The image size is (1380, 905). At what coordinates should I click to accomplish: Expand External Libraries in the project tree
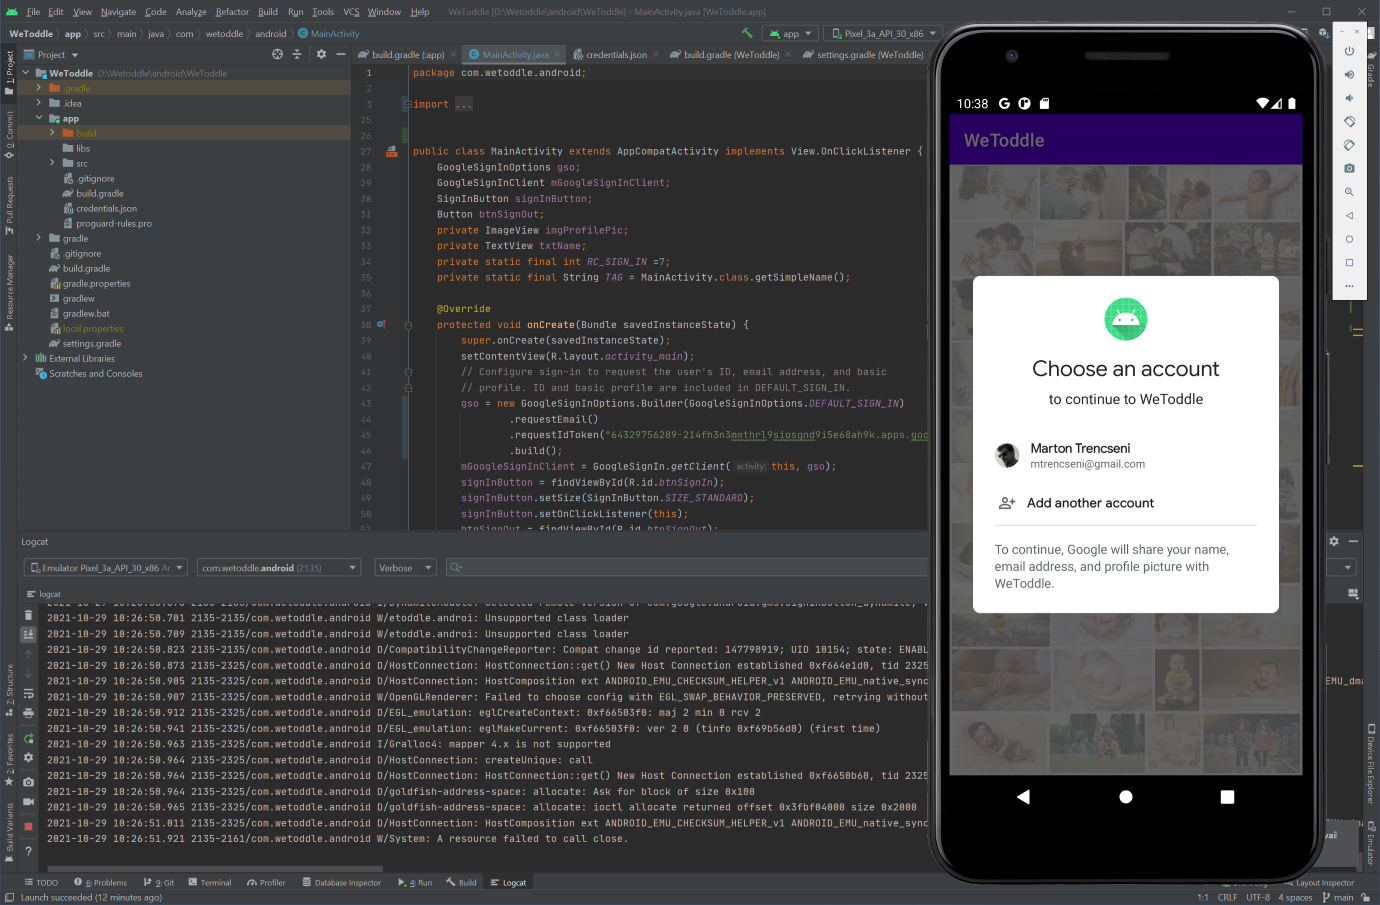(x=25, y=358)
